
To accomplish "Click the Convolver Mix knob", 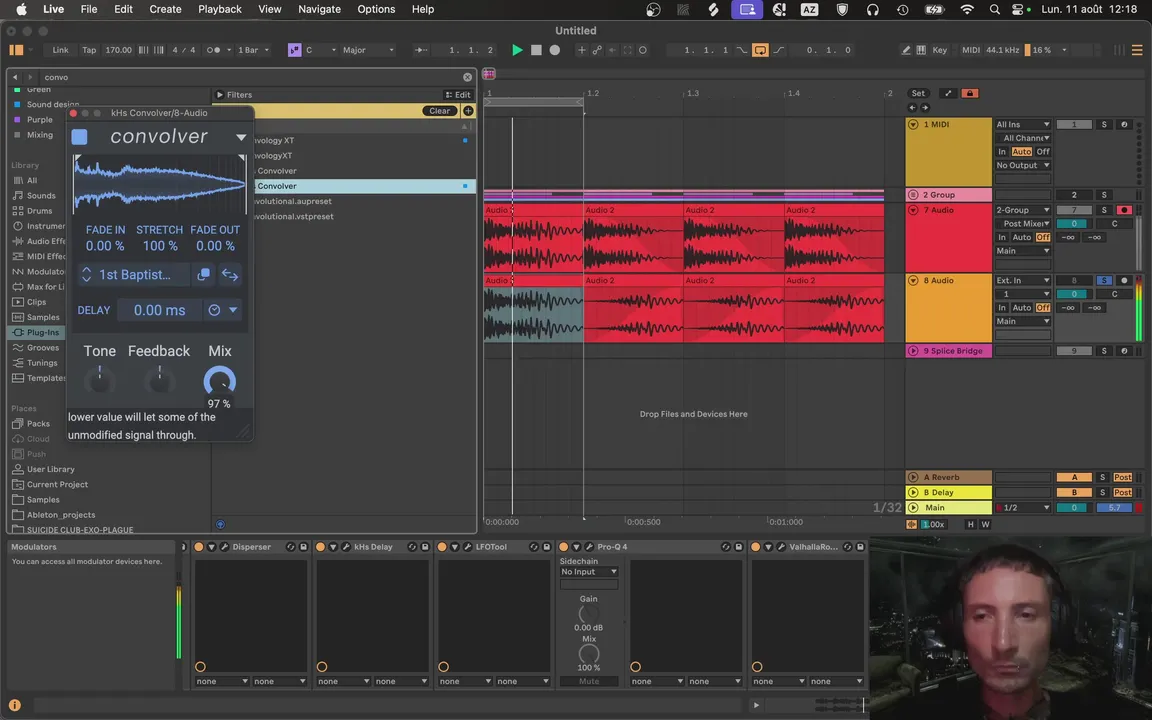I will tap(219, 381).
